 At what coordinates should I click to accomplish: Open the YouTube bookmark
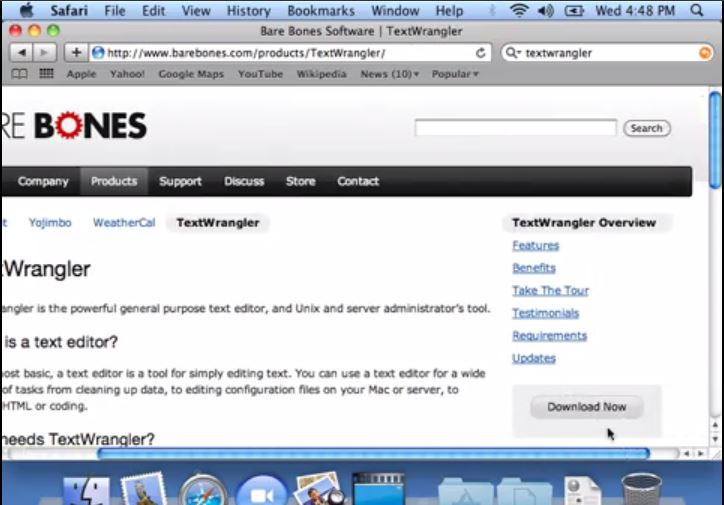[260, 74]
